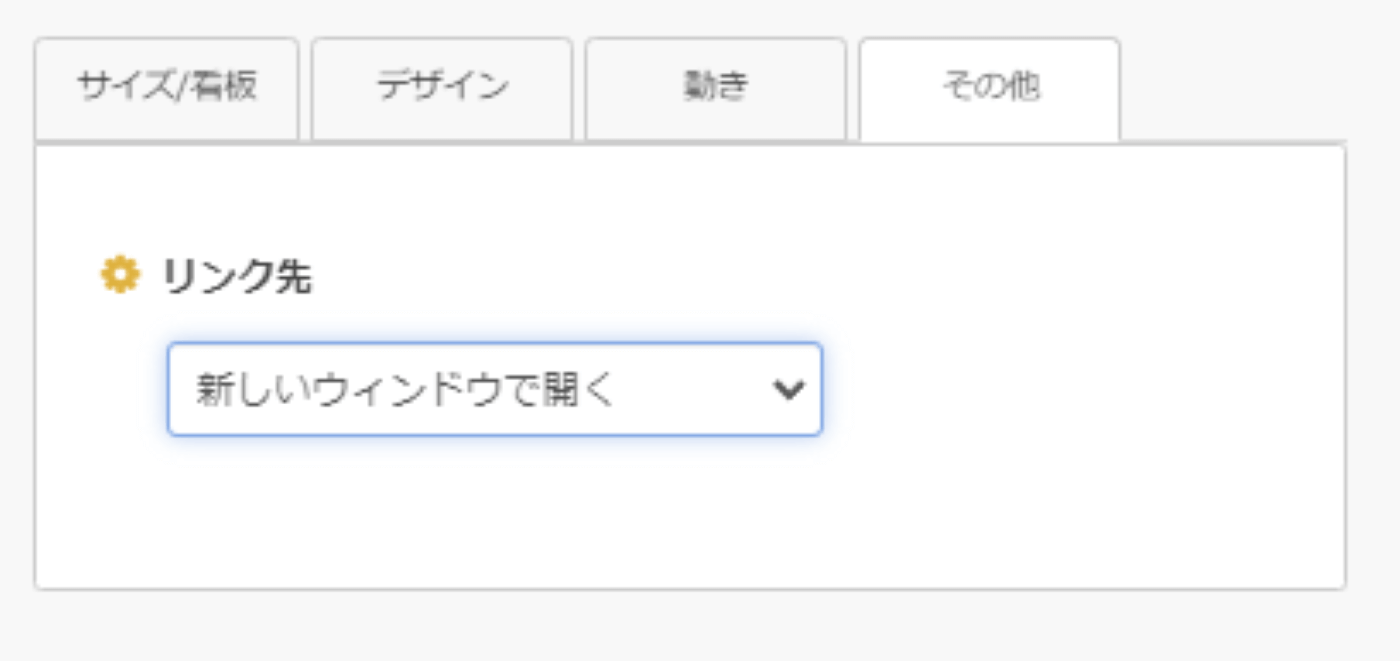The width and height of the screenshot is (1400, 661).
Task: Expand the 新しいウィンドウで開く dropdown
Action: [495, 389]
